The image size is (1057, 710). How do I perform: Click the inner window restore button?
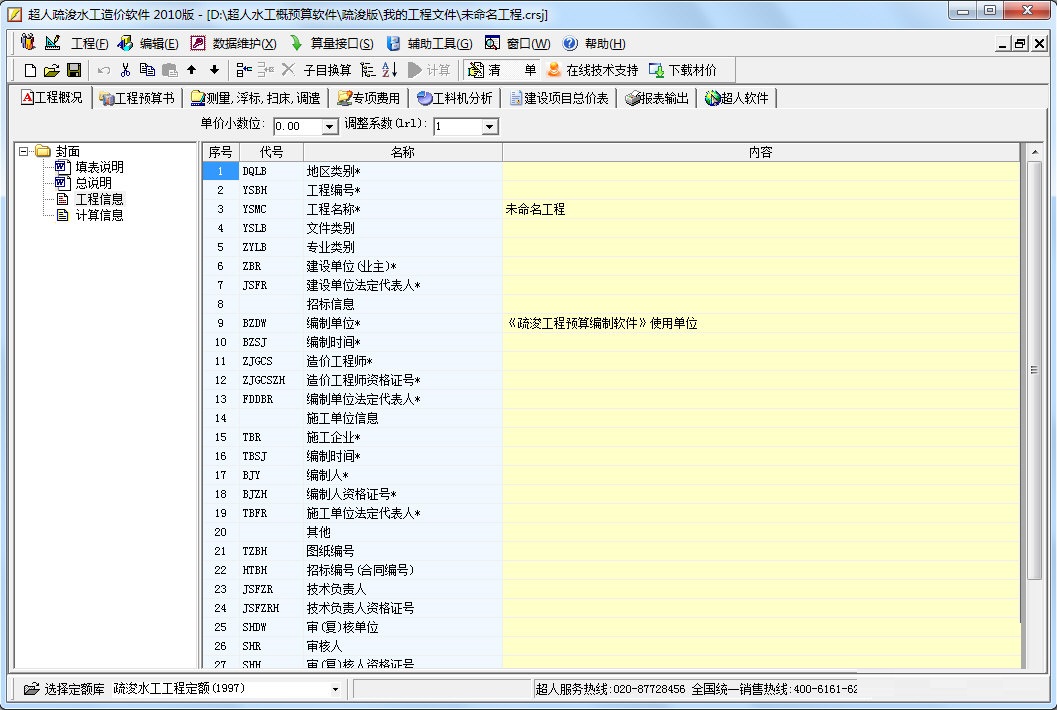pyautogui.click(x=1020, y=44)
